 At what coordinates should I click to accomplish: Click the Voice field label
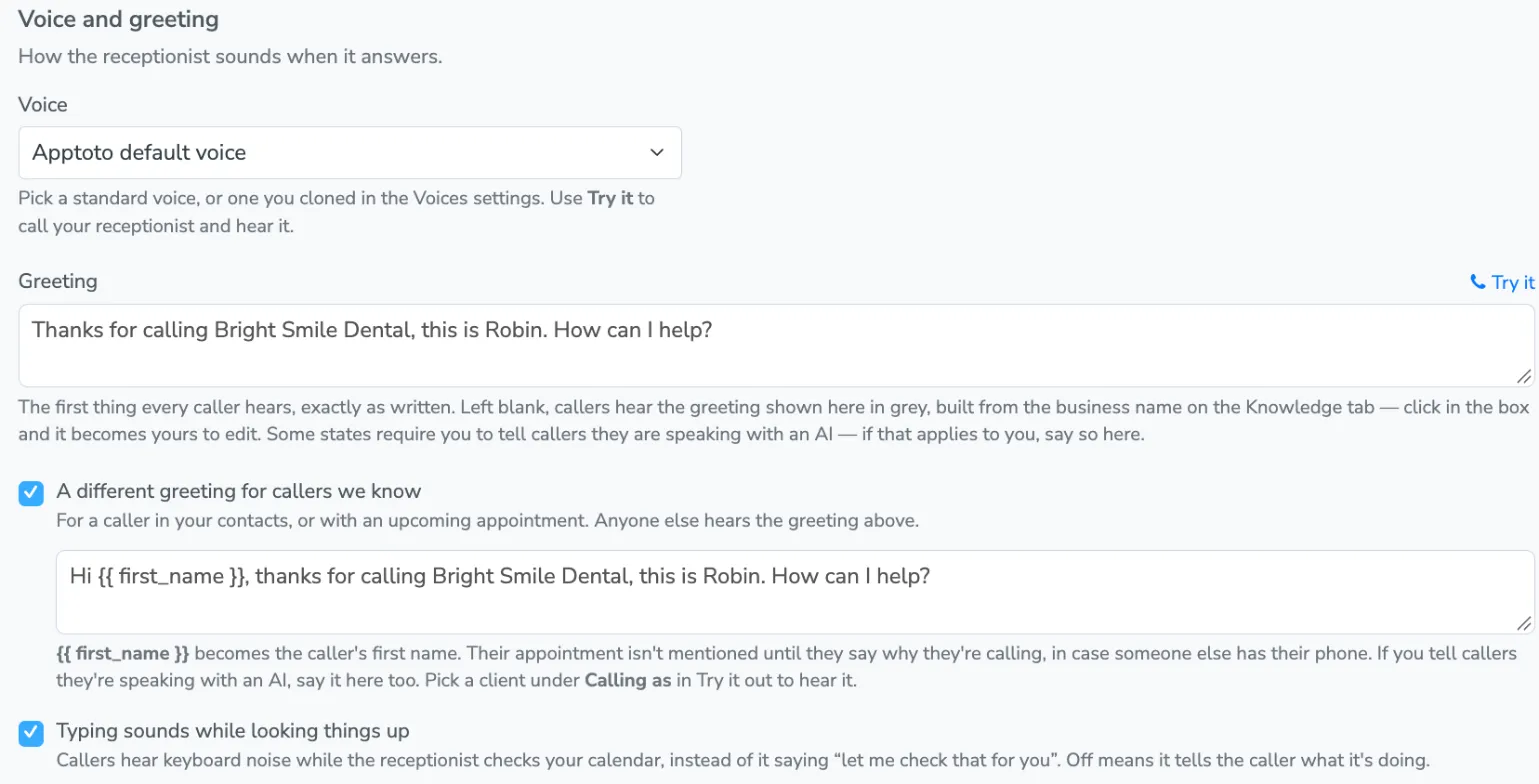point(43,104)
